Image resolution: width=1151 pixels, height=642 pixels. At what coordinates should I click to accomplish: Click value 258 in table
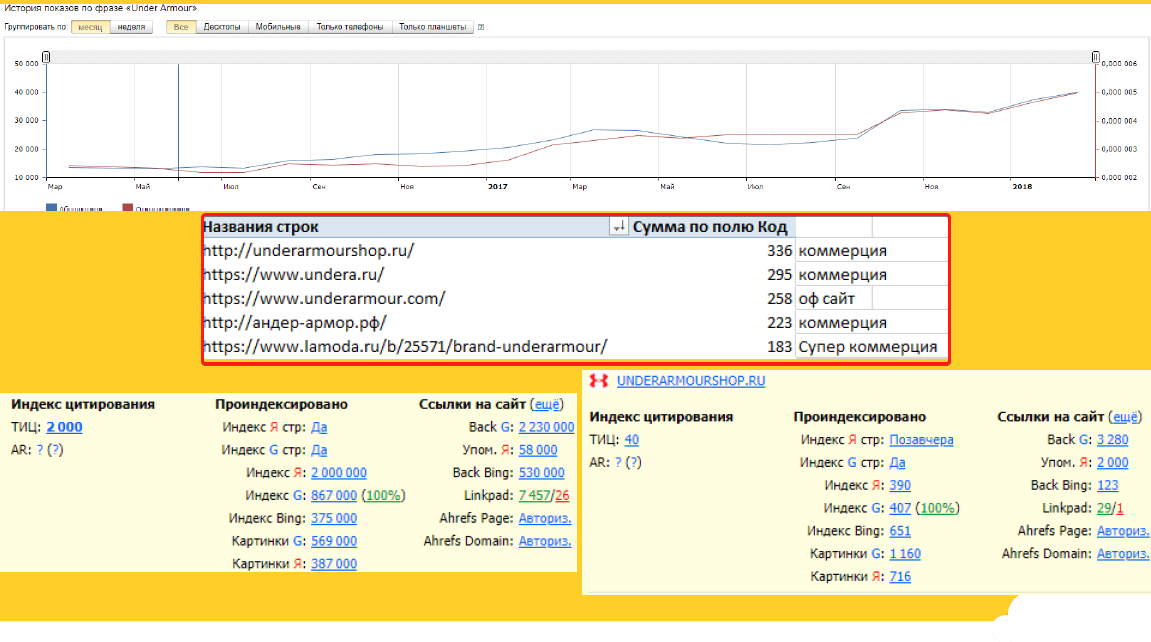click(779, 299)
